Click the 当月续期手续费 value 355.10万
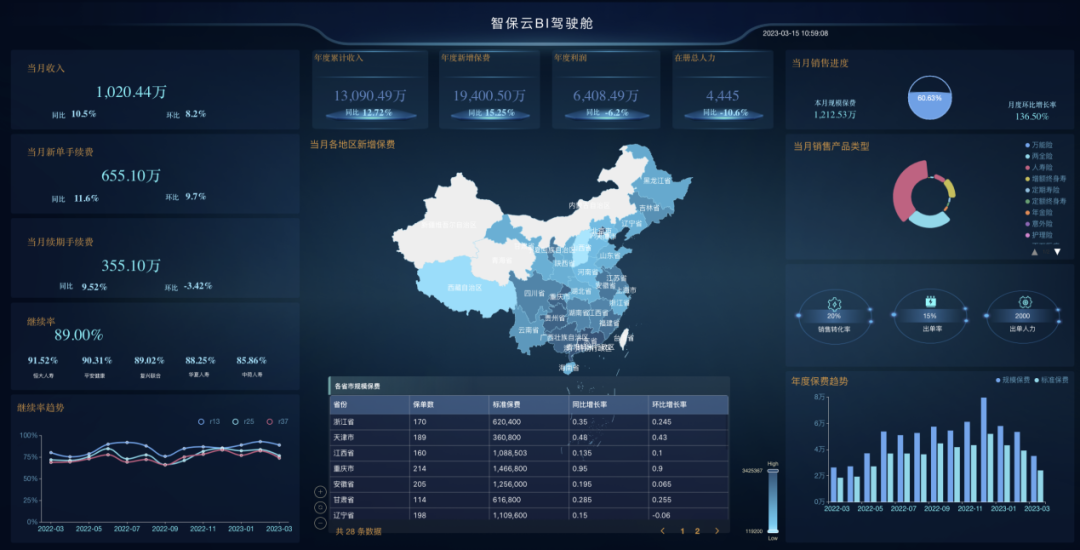 click(x=131, y=266)
